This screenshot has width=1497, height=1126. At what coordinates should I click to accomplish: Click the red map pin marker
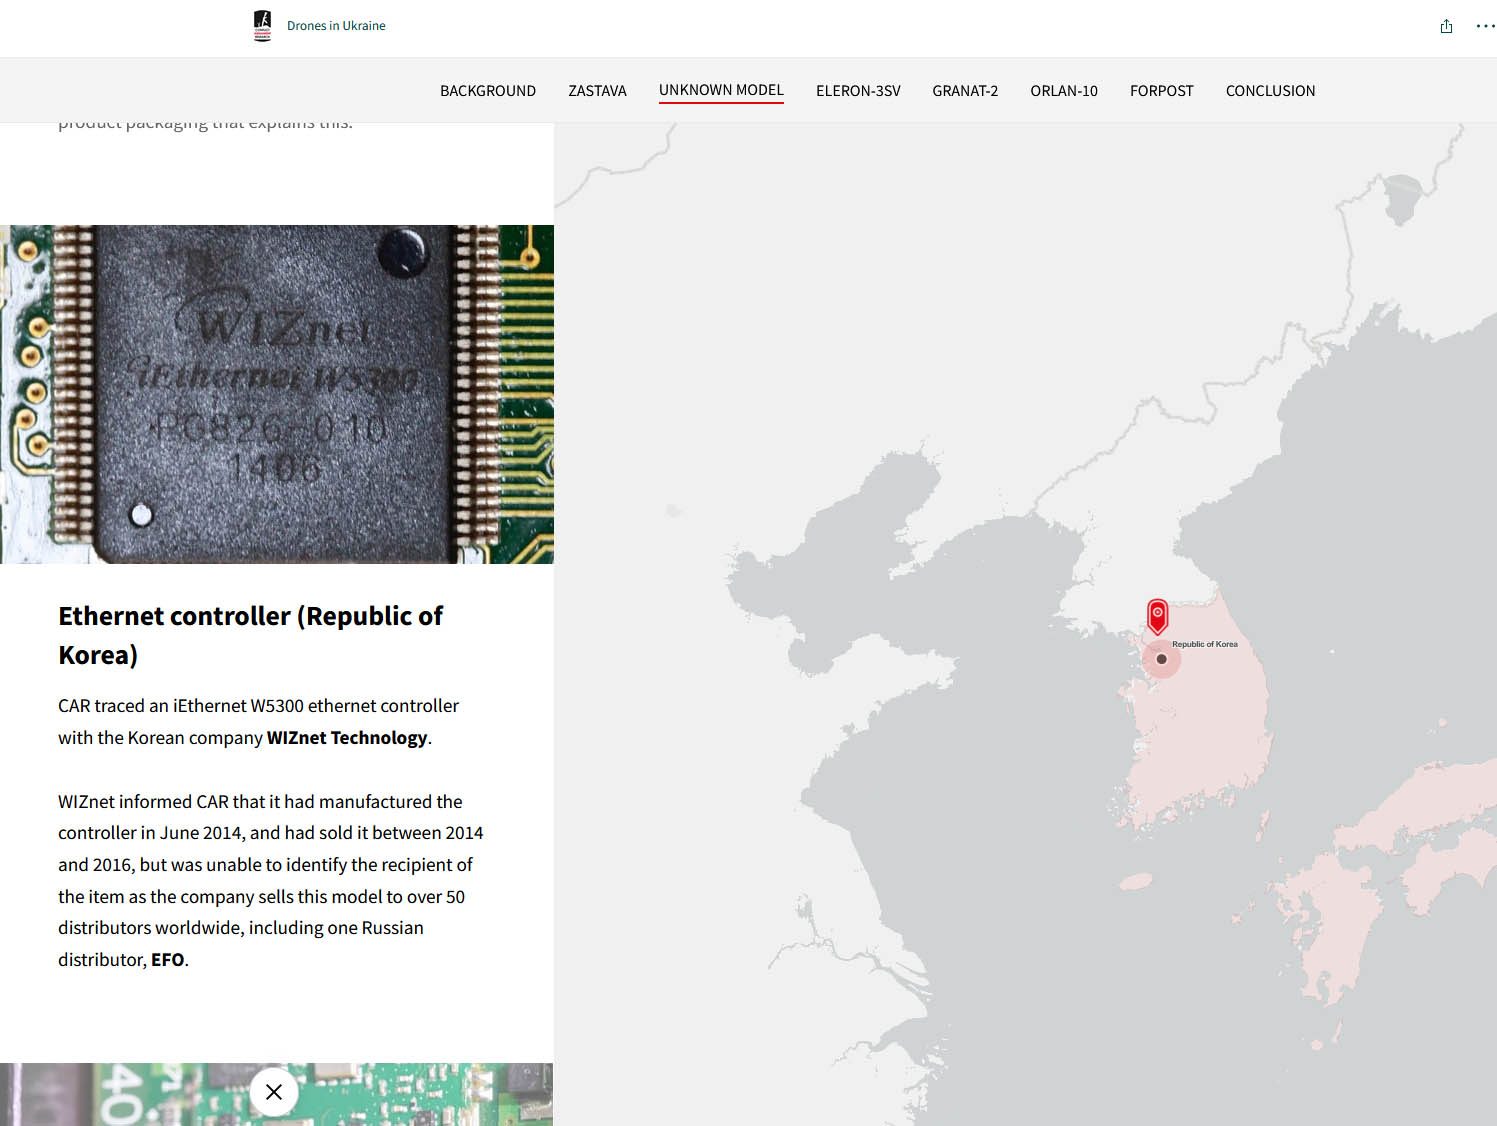pyautogui.click(x=1157, y=615)
